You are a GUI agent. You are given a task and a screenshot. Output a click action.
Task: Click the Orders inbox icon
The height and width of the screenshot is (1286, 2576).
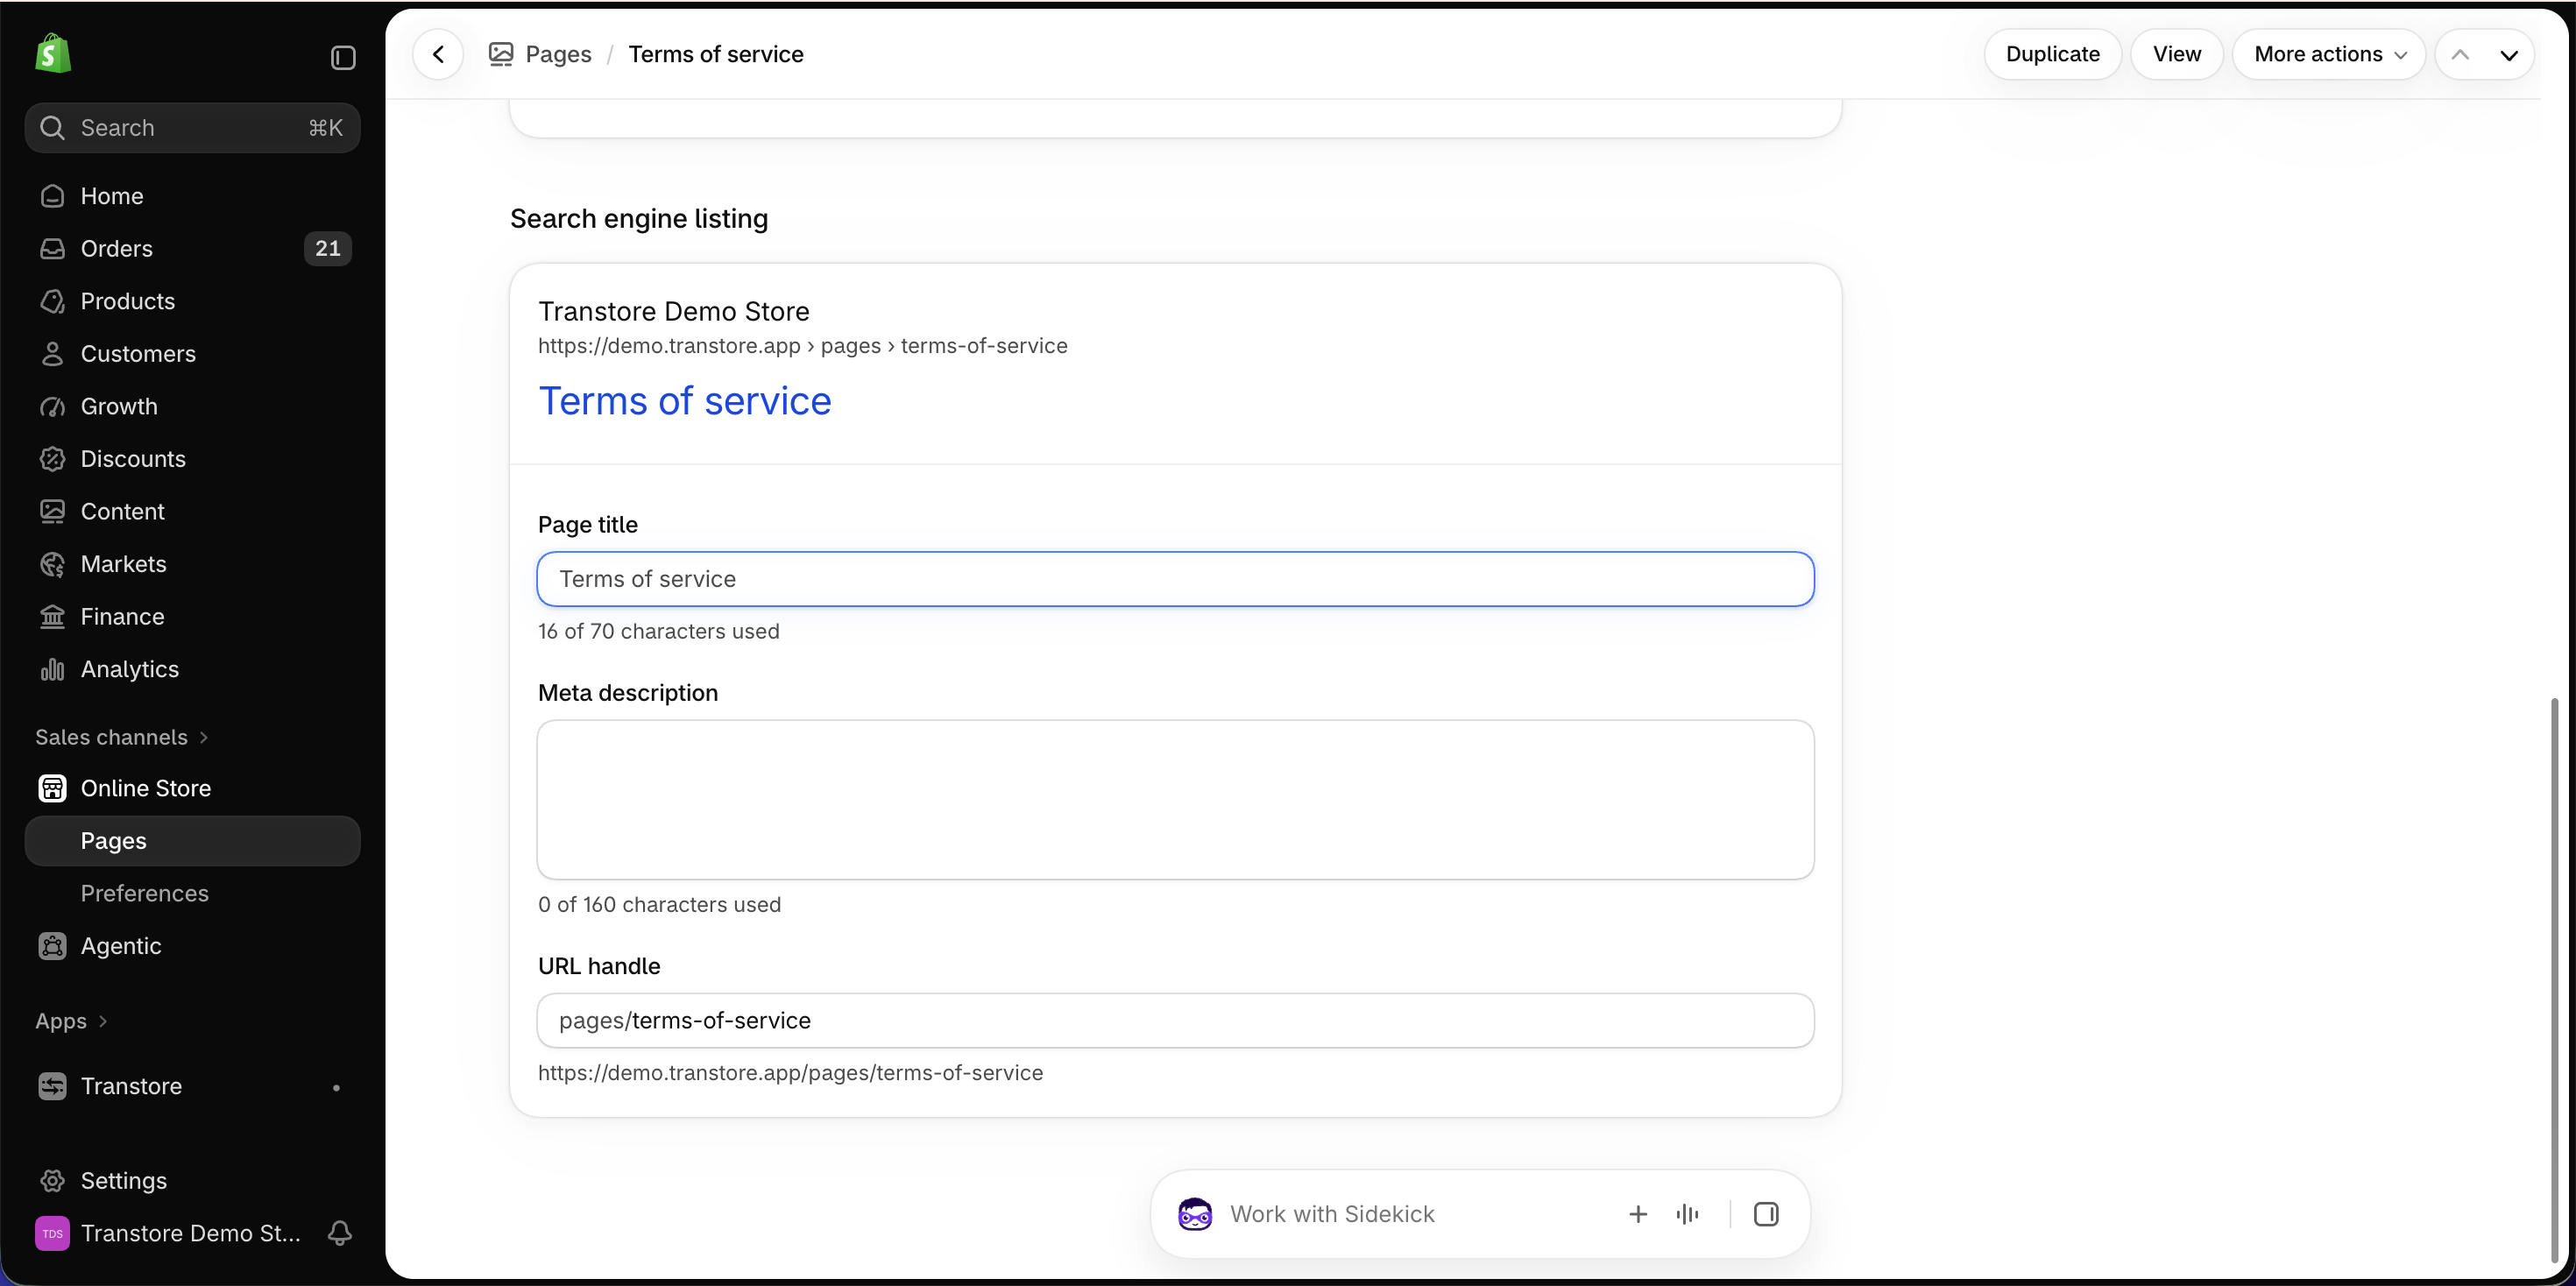click(52, 249)
